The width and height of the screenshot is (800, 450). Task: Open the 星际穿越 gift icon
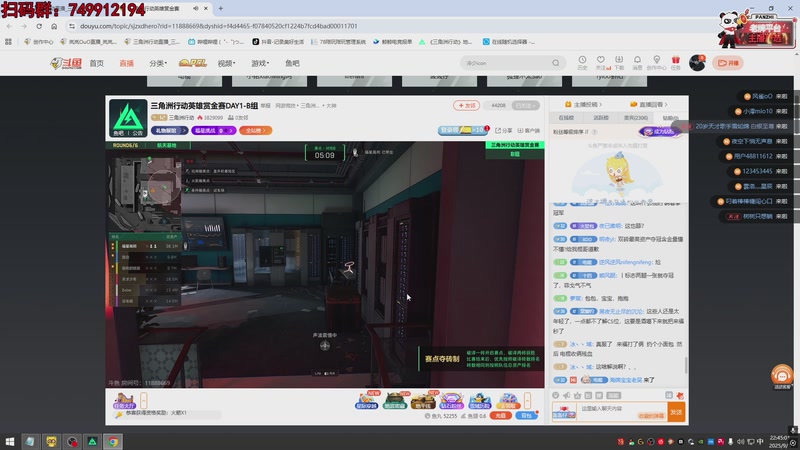pyautogui.click(x=367, y=401)
